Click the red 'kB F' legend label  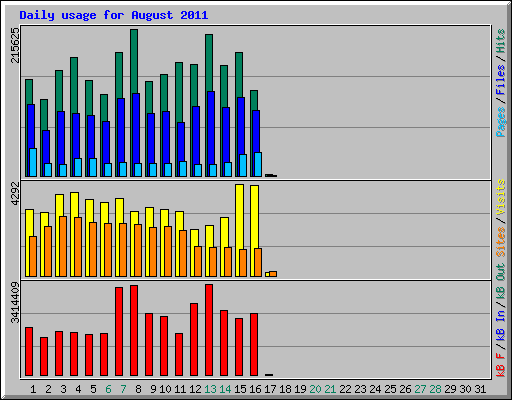pyautogui.click(x=500, y=364)
